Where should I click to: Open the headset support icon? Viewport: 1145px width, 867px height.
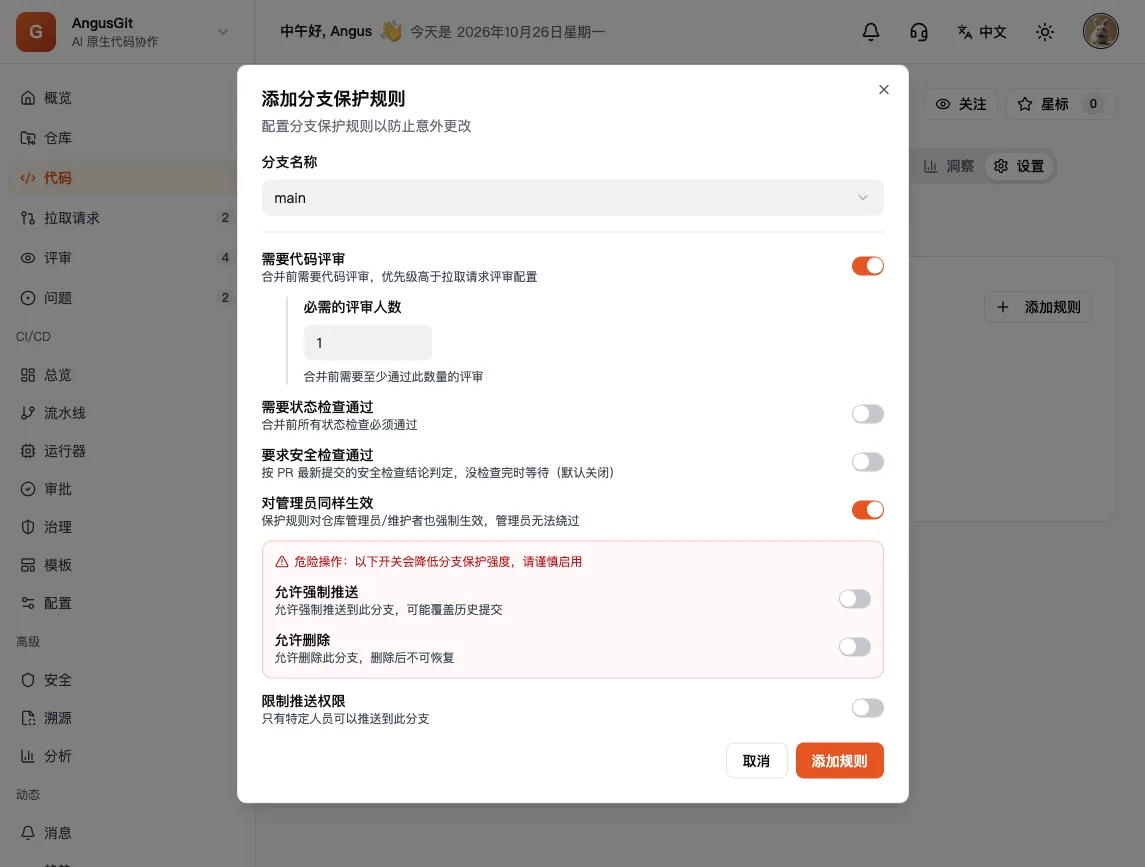919,31
